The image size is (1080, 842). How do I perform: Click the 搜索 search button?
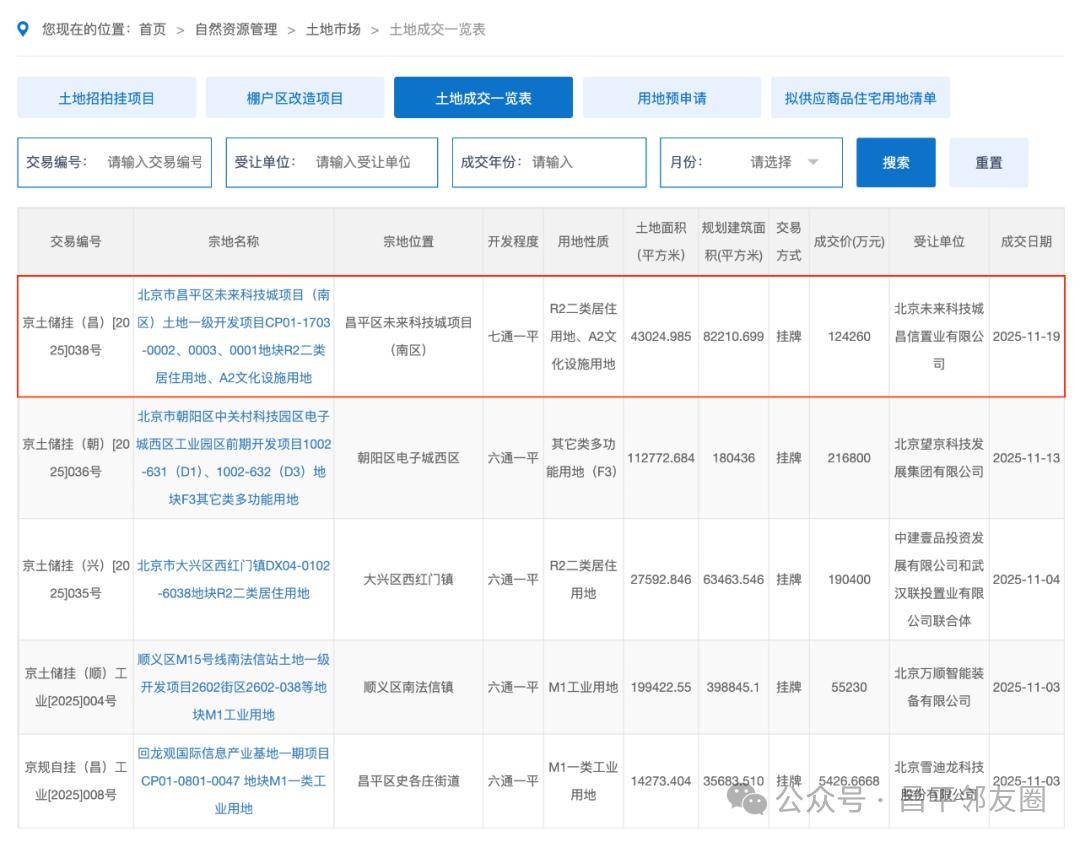(x=895, y=163)
